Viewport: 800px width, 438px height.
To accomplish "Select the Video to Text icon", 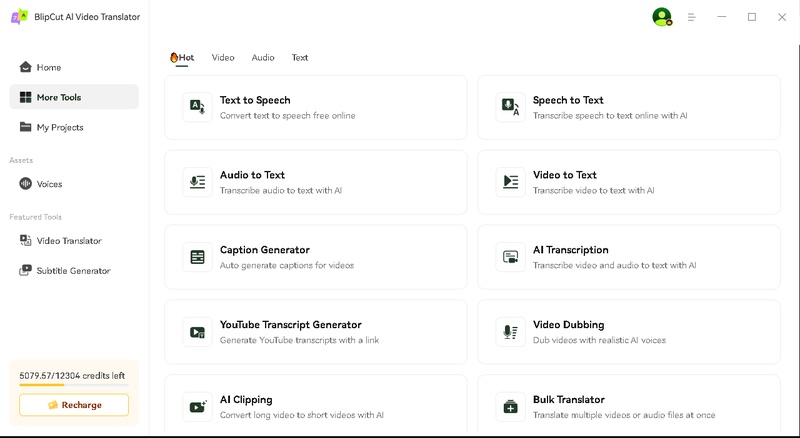I will pos(510,182).
